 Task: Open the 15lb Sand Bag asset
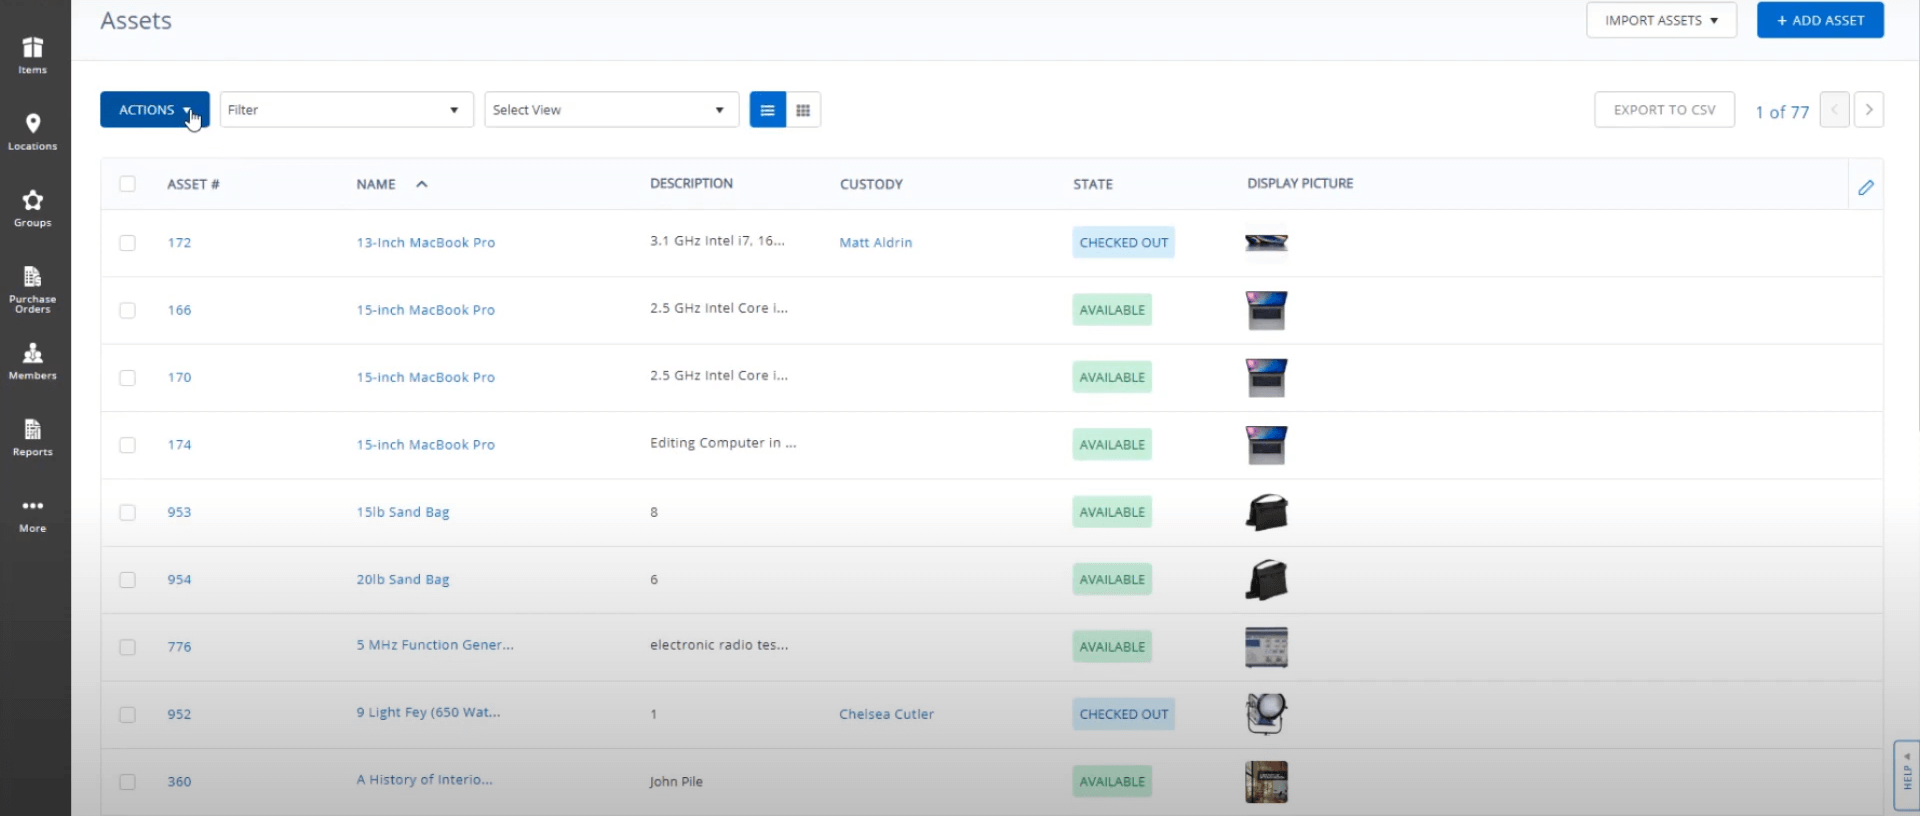[x=403, y=512]
